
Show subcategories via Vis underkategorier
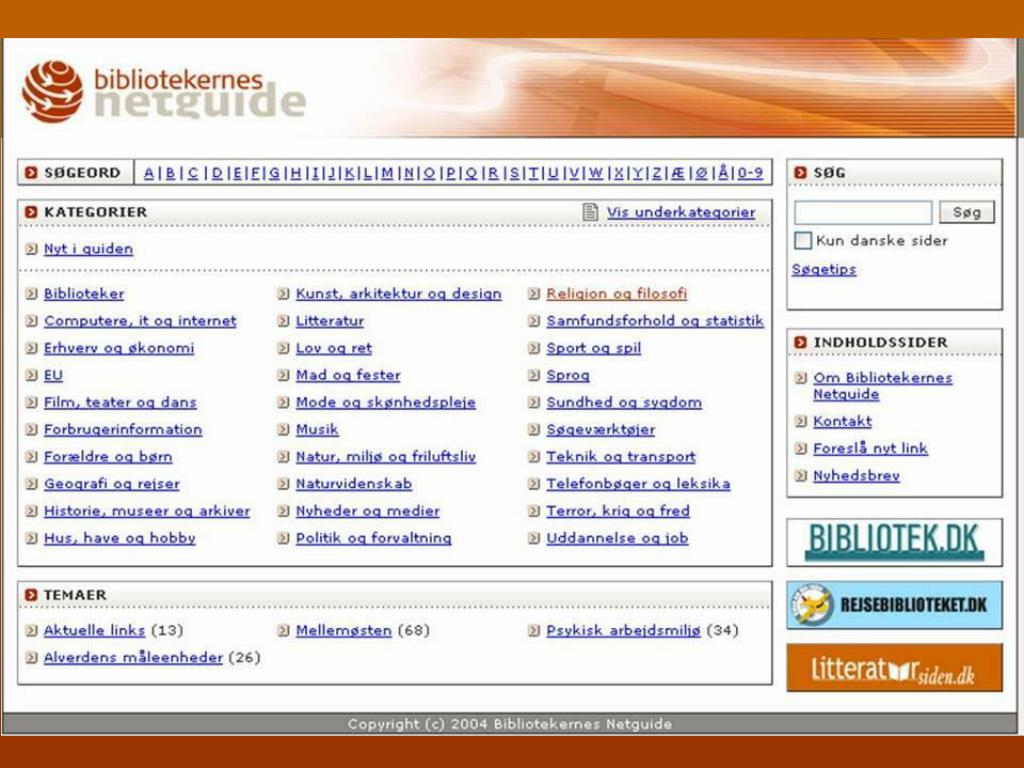(x=680, y=212)
